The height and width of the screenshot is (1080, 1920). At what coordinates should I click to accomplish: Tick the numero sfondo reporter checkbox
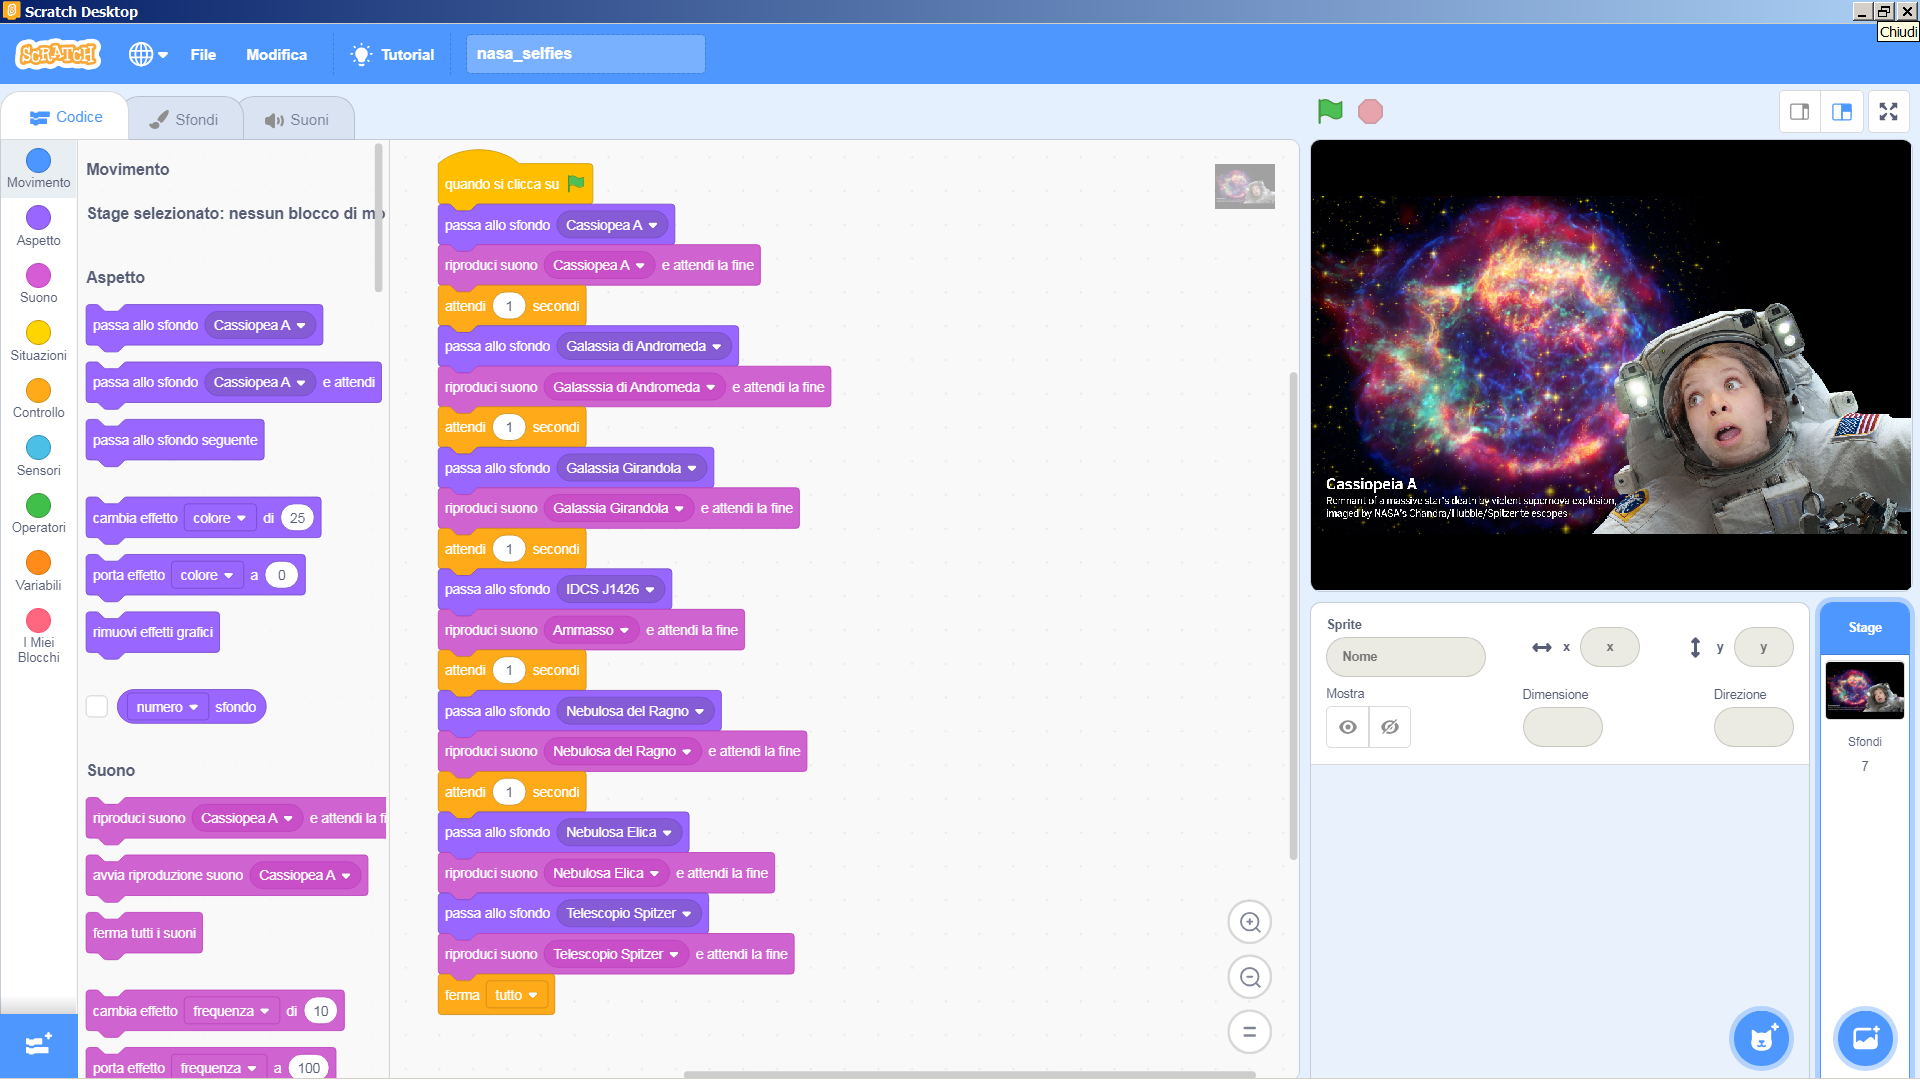(x=97, y=707)
